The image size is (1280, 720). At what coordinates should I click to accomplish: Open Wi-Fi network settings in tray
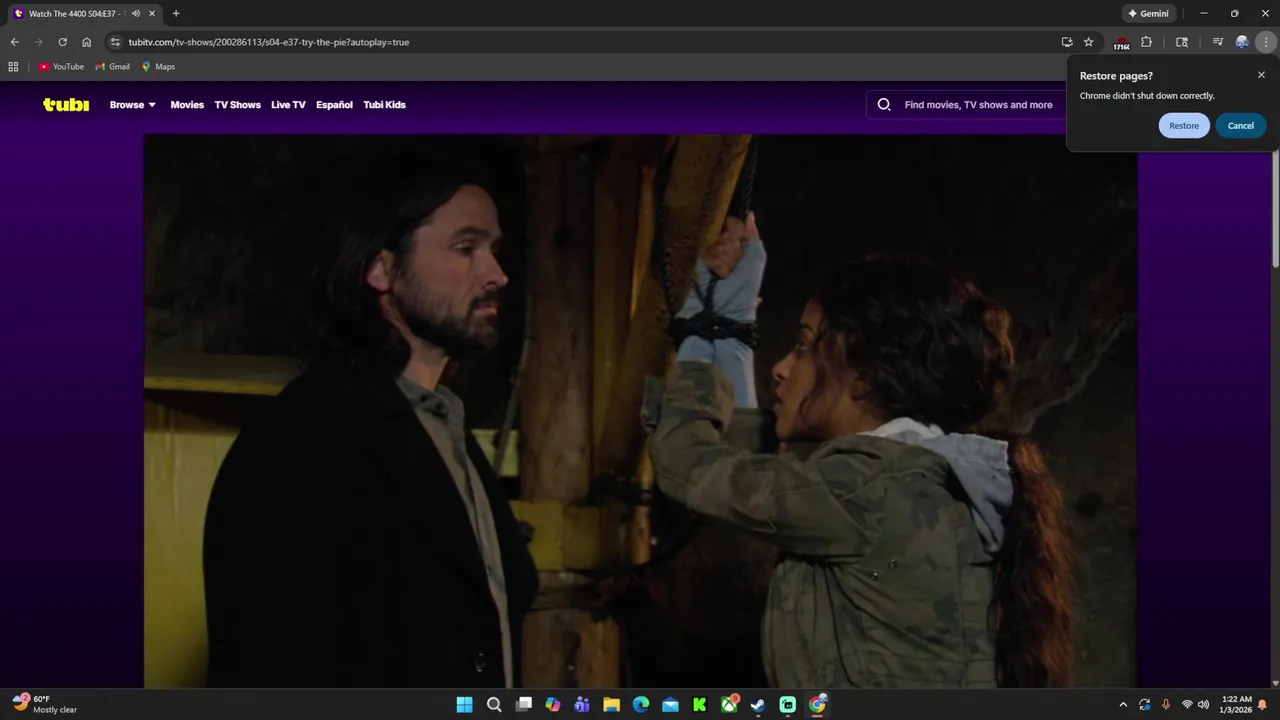point(1187,705)
